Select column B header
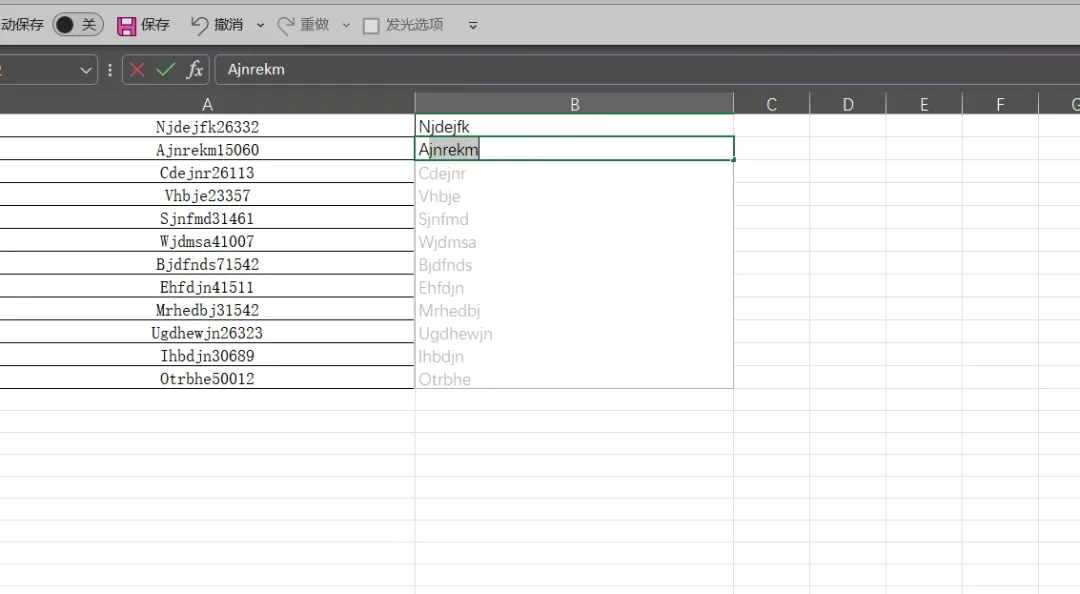 [574, 104]
